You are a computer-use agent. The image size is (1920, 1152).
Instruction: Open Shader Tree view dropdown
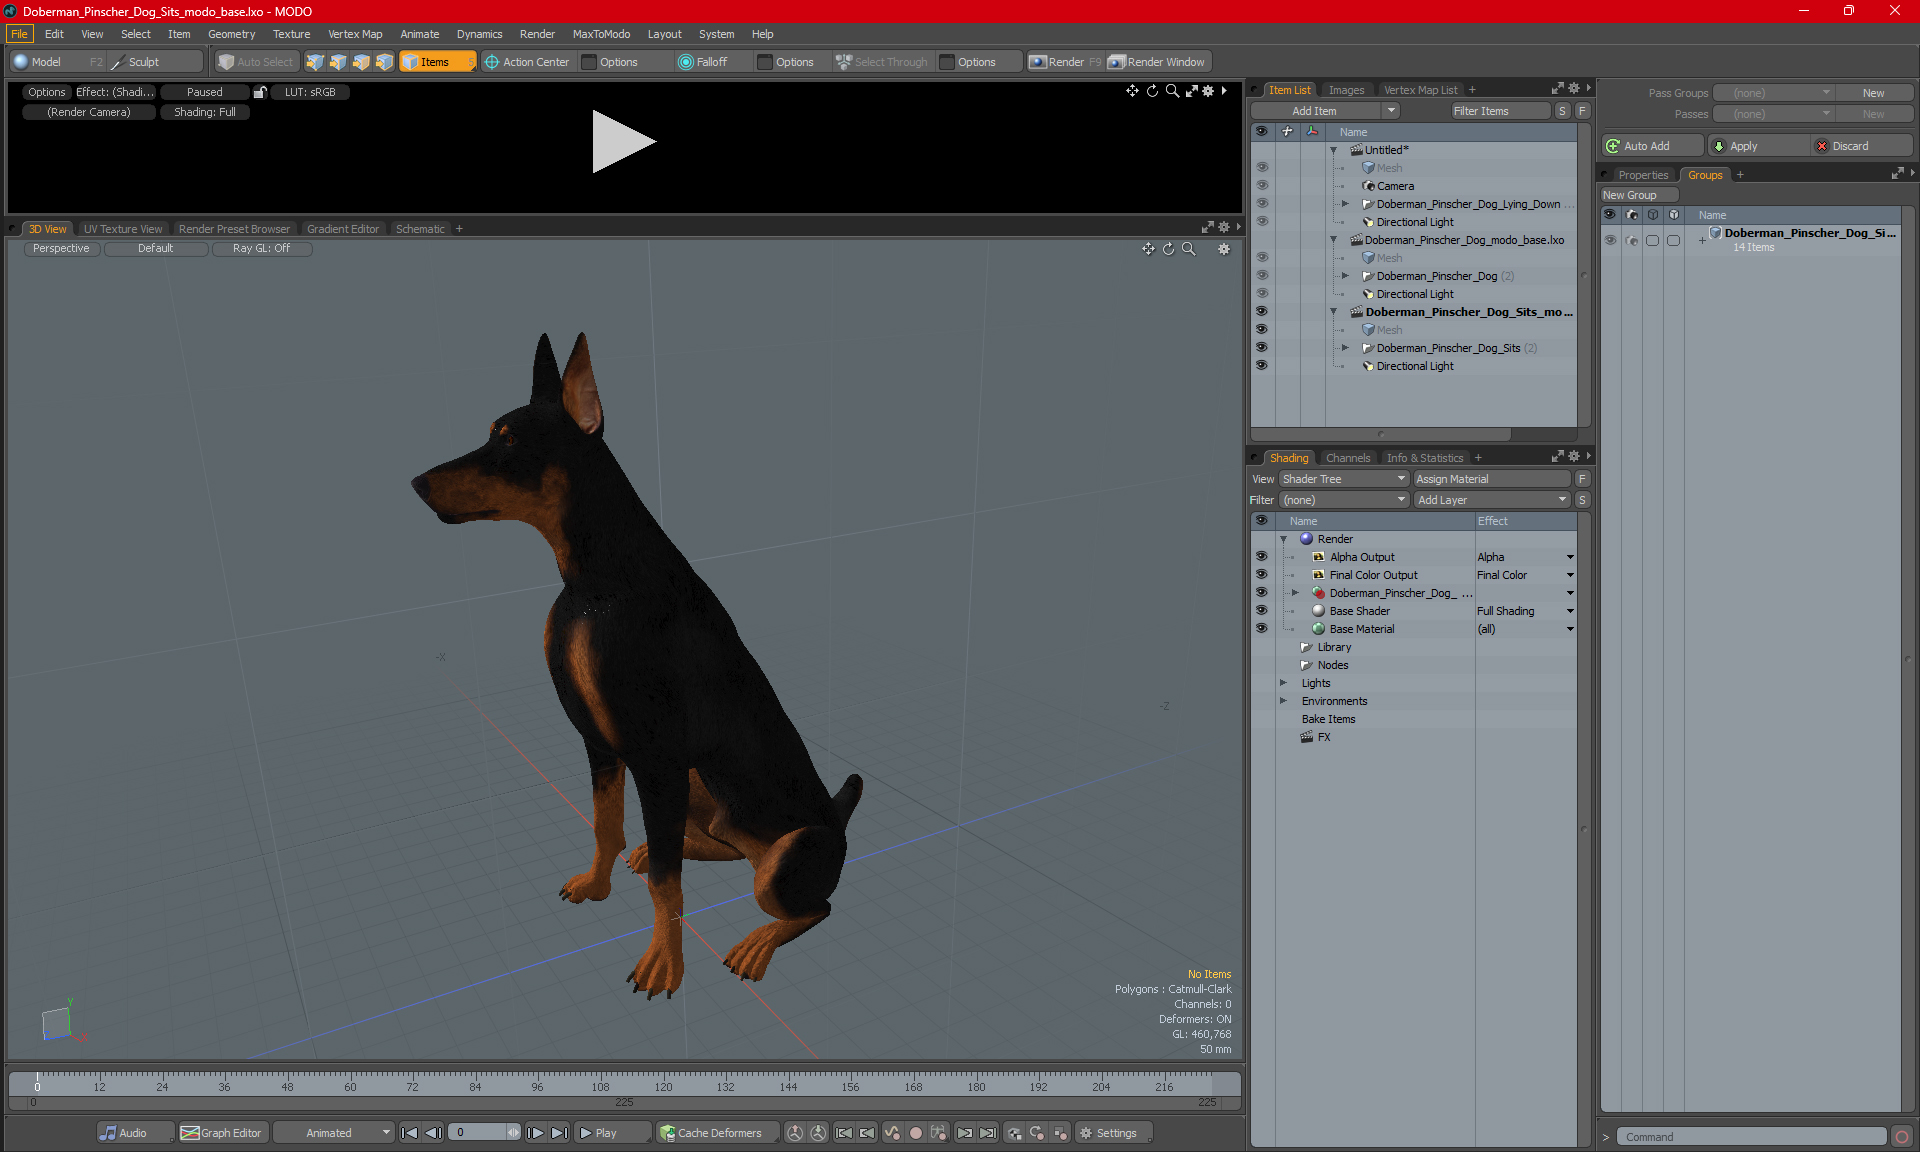[x=1344, y=479]
